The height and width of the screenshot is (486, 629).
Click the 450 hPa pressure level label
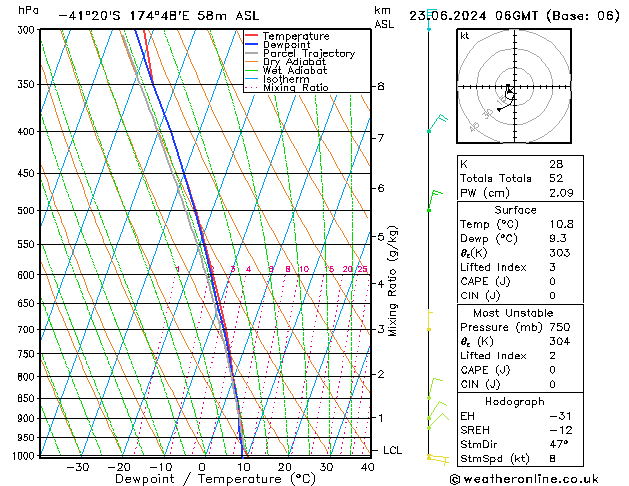point(28,174)
